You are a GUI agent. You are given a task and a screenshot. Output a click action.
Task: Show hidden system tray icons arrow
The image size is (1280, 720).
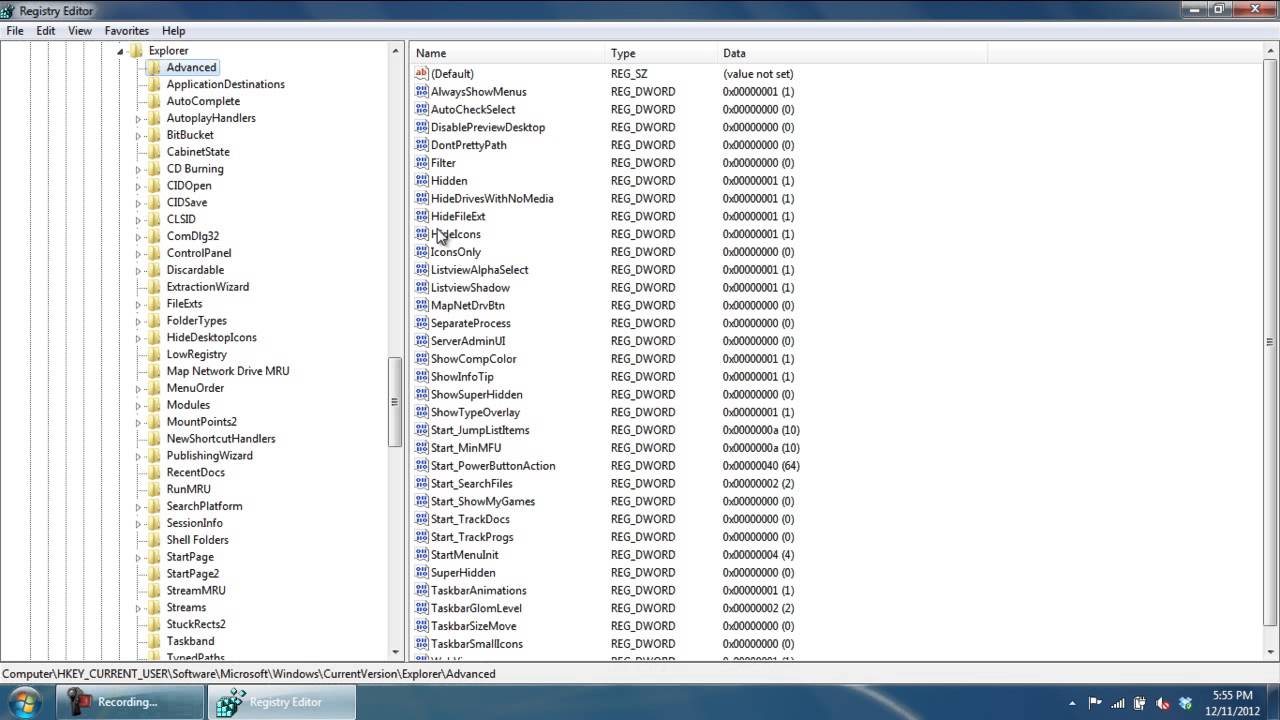(x=1073, y=702)
